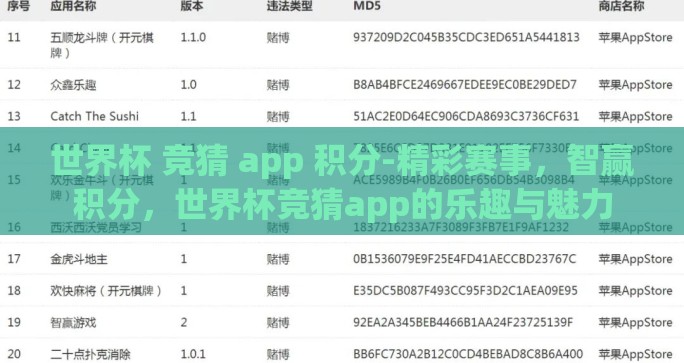Select app name 二十点扑克消除
This screenshot has width=684, height=363.
click(x=90, y=354)
